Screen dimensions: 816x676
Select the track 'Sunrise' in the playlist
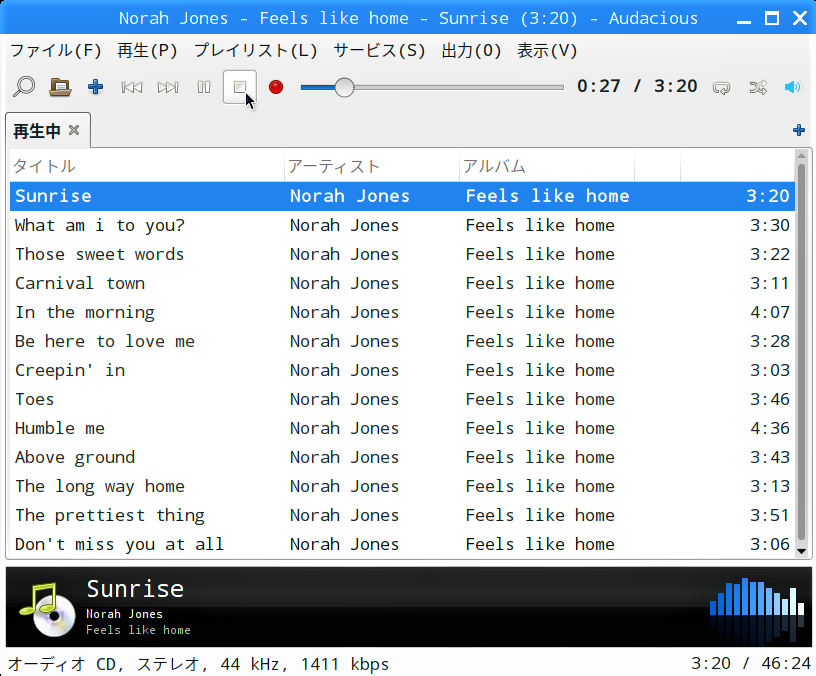[x=402, y=196]
